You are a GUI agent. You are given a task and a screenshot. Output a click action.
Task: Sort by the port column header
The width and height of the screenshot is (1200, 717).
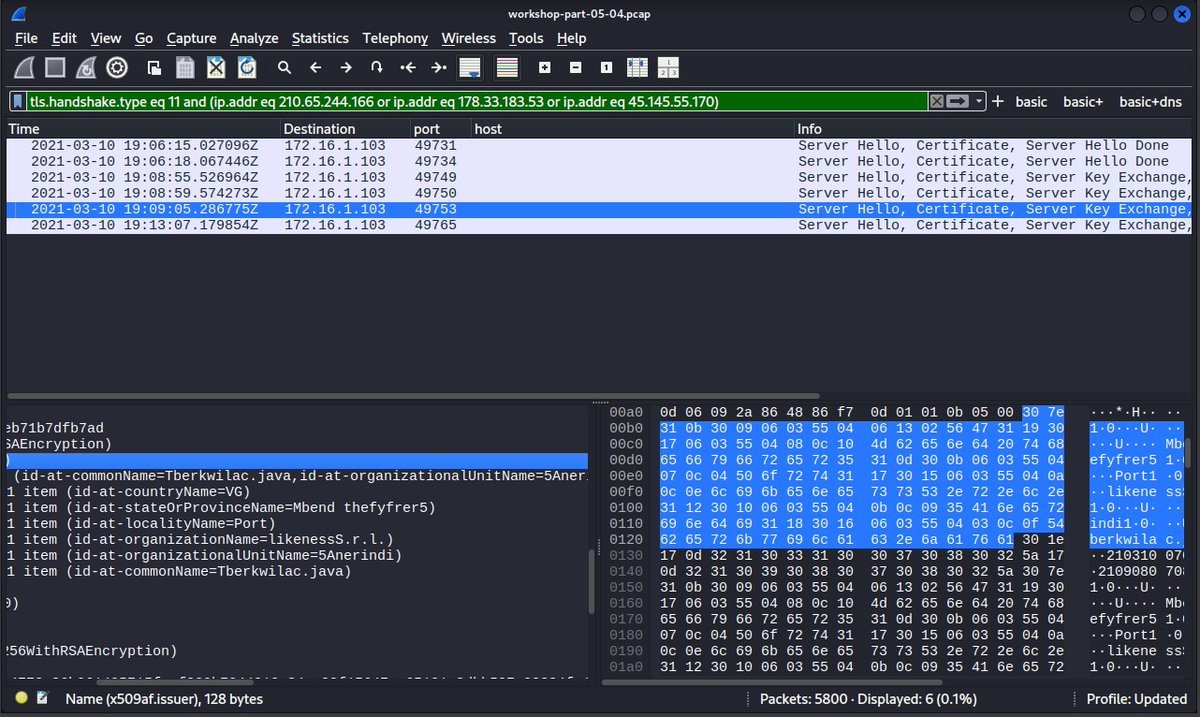(x=439, y=129)
